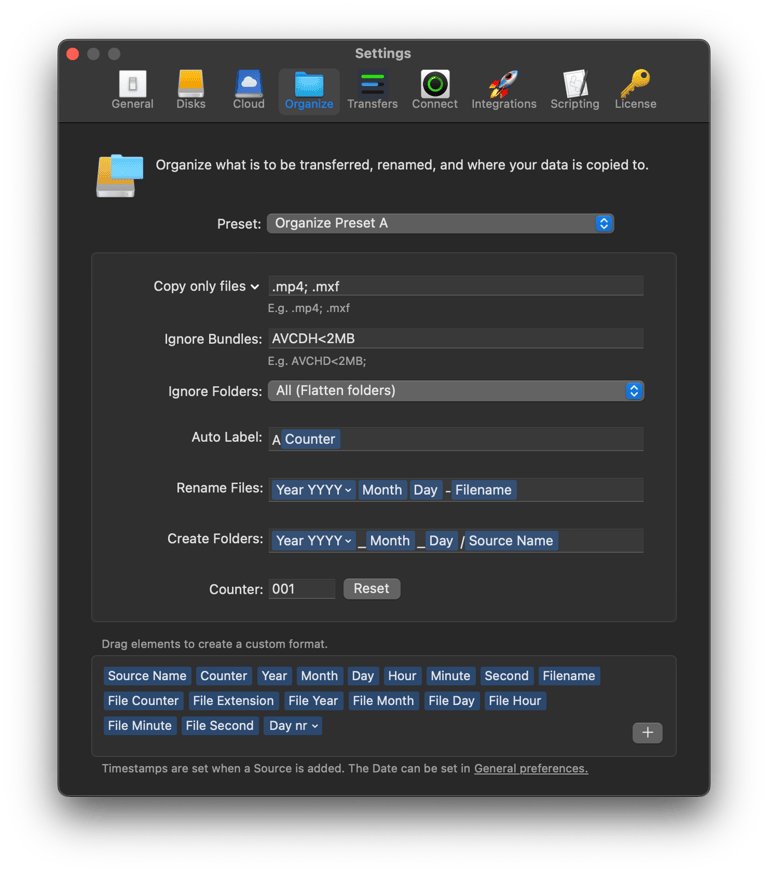Open the Day nr token dropdown
The image size is (768, 873).
click(293, 726)
